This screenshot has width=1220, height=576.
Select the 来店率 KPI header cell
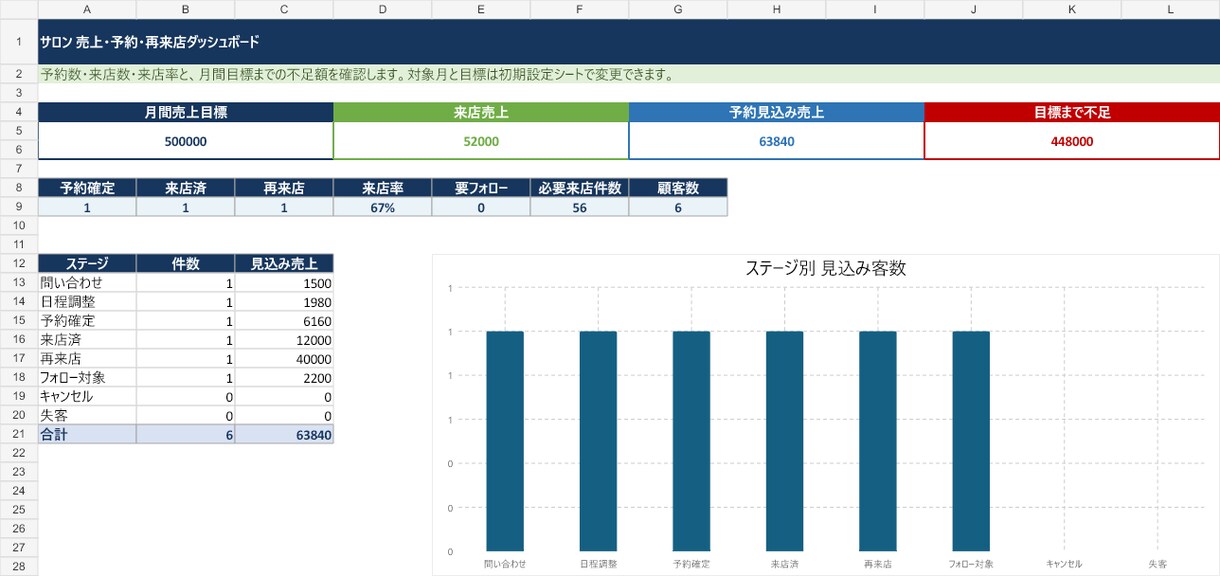[383, 188]
